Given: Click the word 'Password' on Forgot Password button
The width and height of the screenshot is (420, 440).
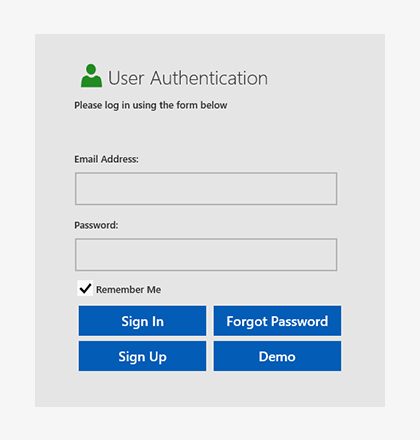Looking at the screenshot, I should tap(300, 321).
